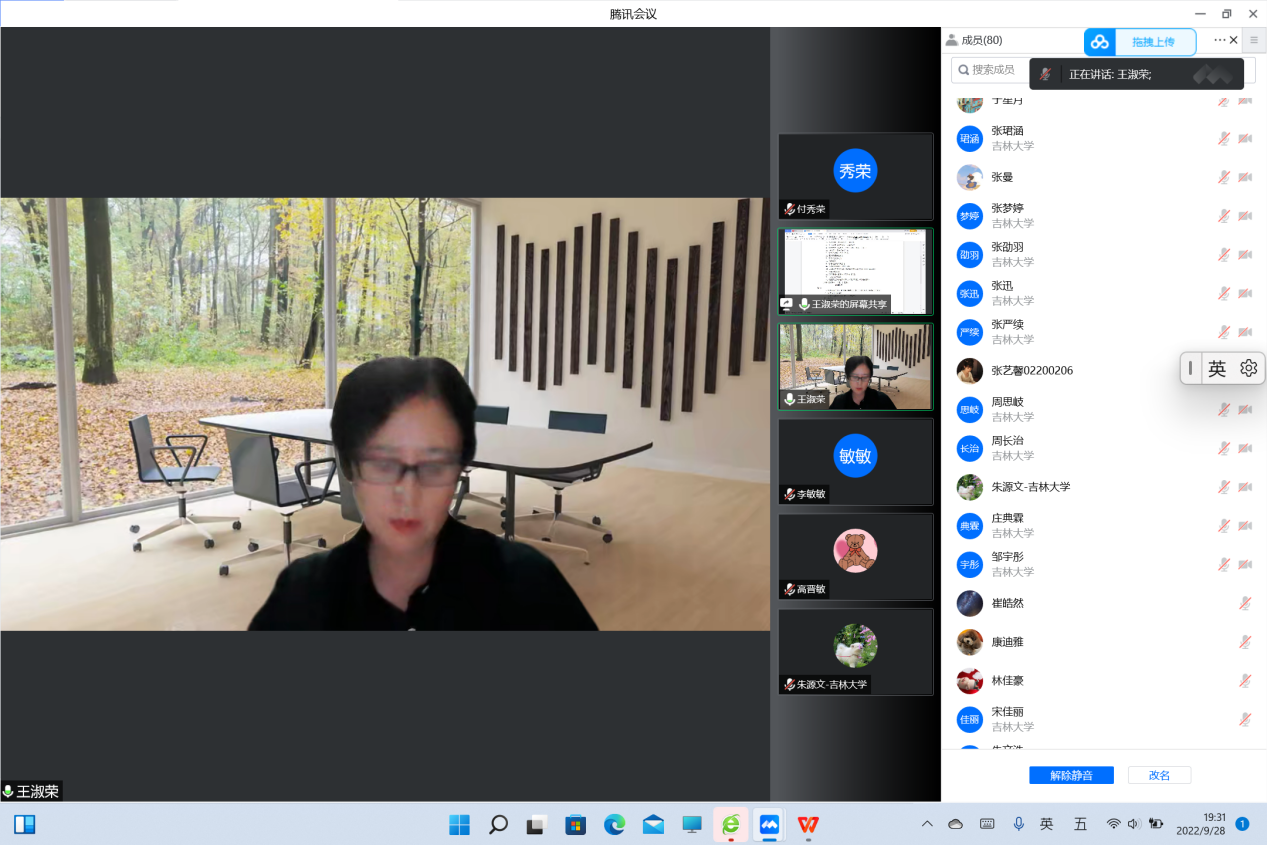The image size is (1267, 845).
Task: Open WPS Office from the taskbar
Action: pyautogui.click(x=807, y=824)
